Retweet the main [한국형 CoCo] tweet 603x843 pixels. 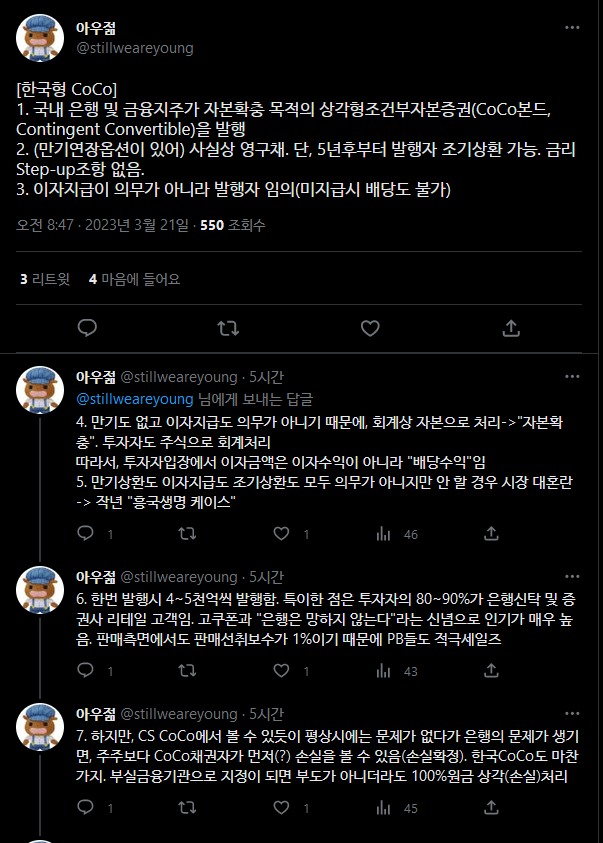pos(228,327)
